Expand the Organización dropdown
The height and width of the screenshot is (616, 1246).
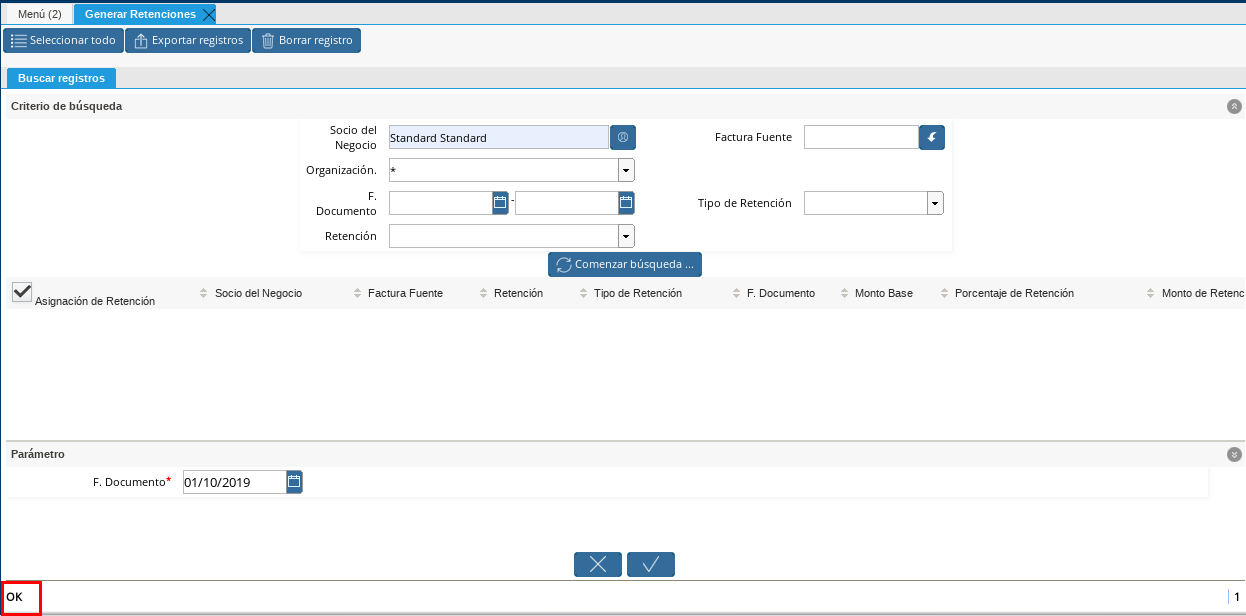pos(626,171)
